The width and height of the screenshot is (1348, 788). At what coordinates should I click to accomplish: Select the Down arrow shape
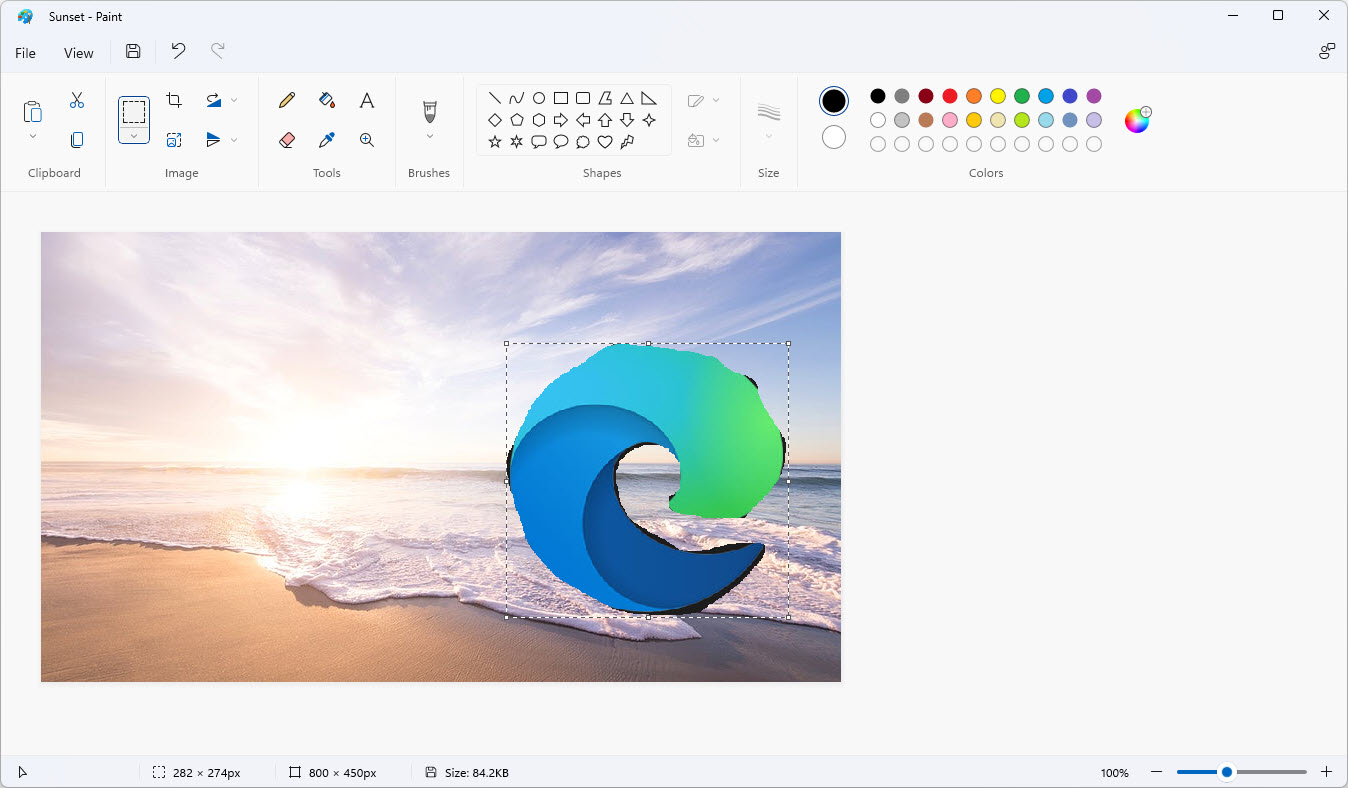[x=627, y=120]
